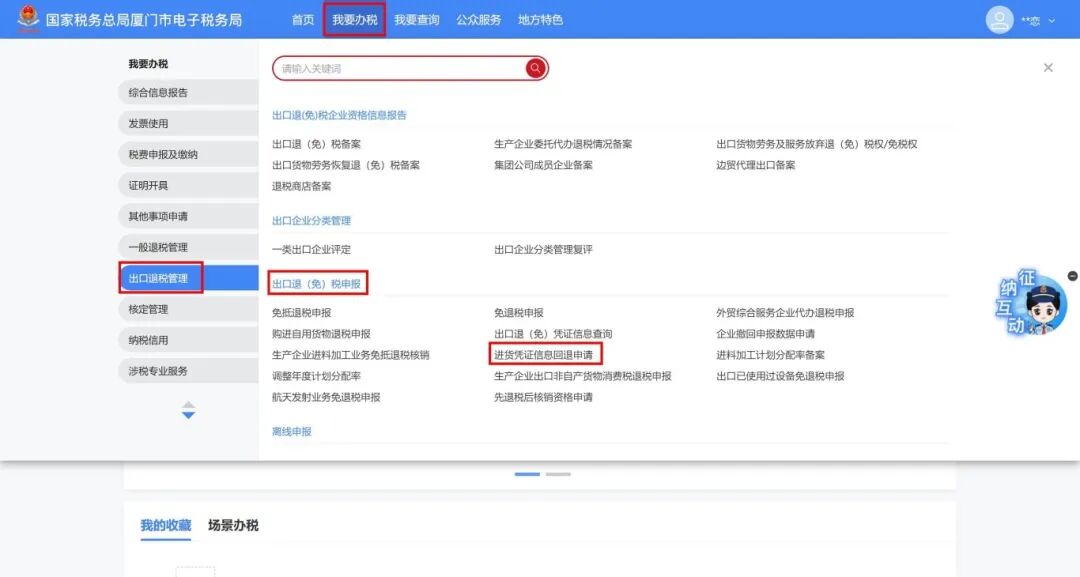This screenshot has width=1080, height=577.
Task: Open the 征纳互动 mascot assistant
Action: pos(1031,304)
